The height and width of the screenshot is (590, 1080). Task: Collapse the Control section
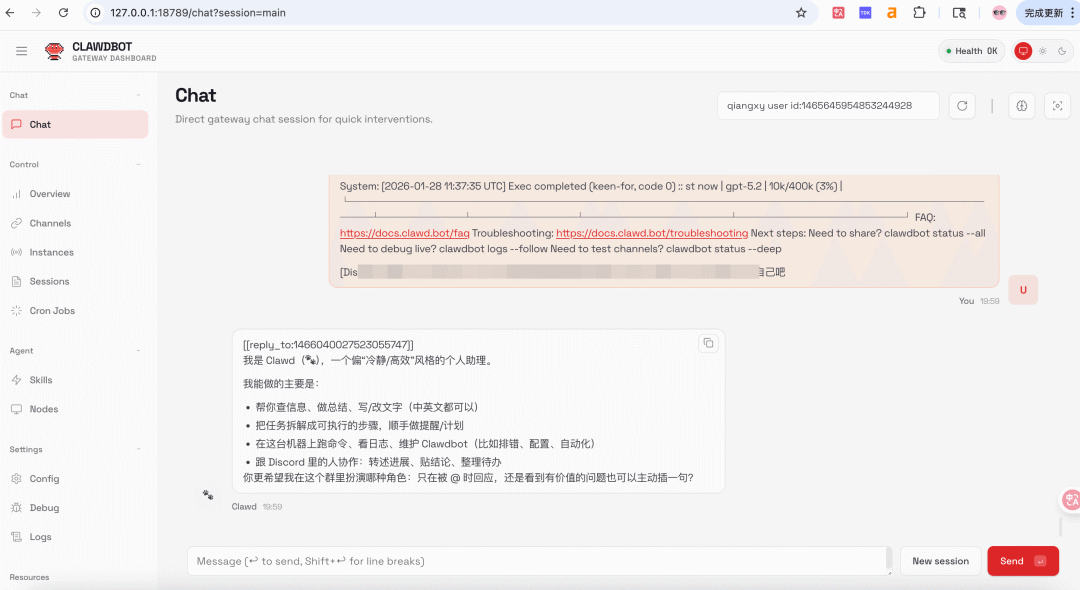click(140, 164)
